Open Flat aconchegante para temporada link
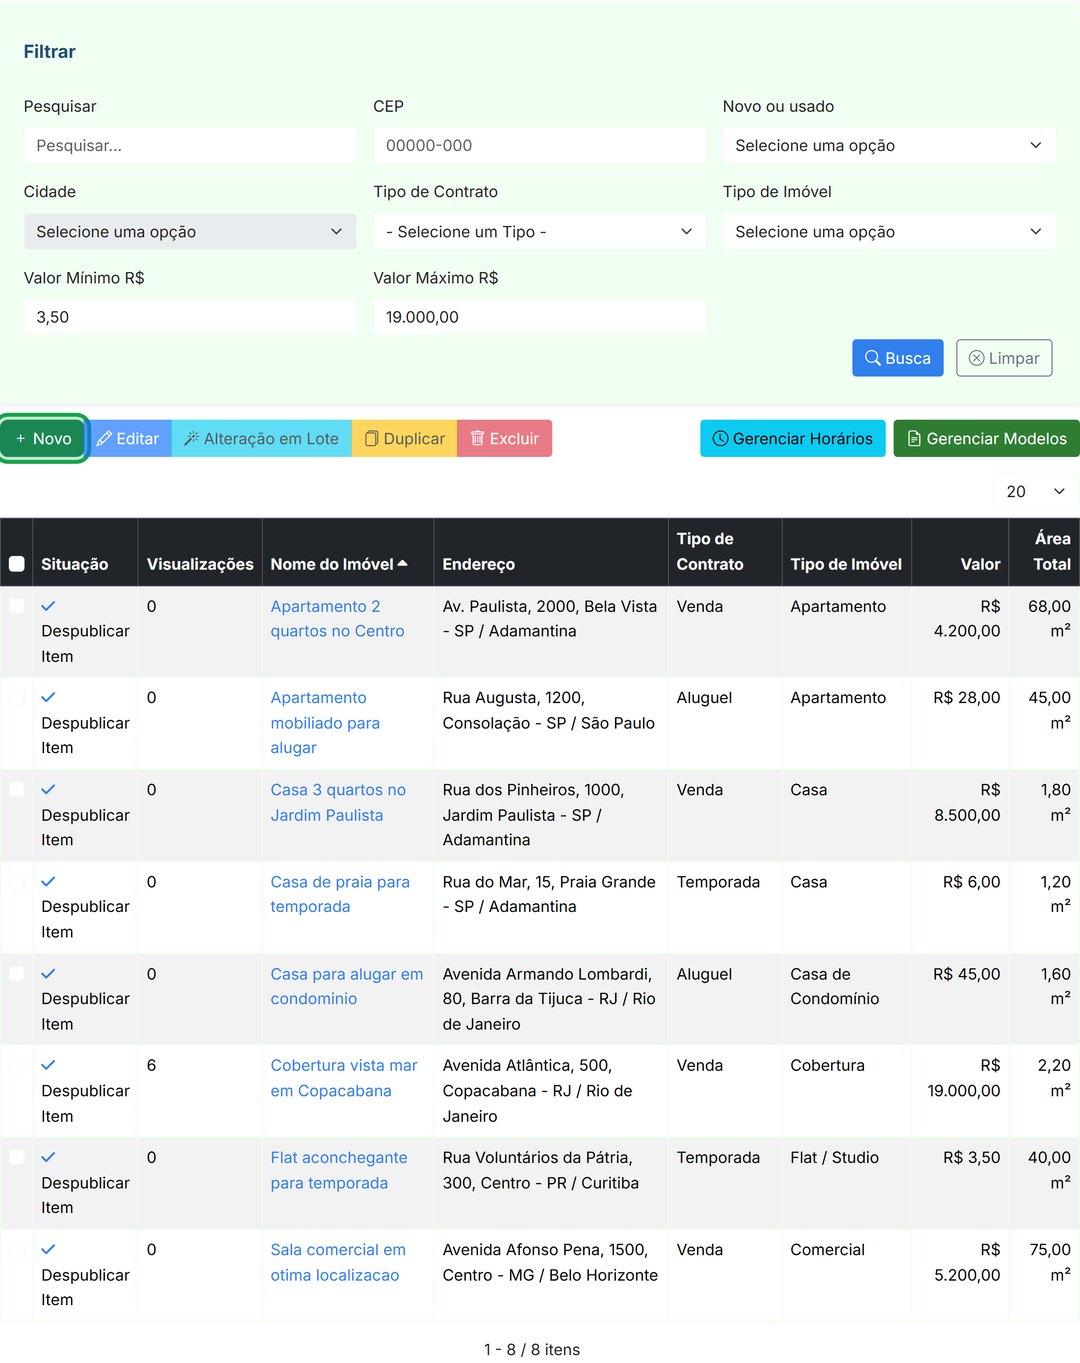 point(339,1170)
